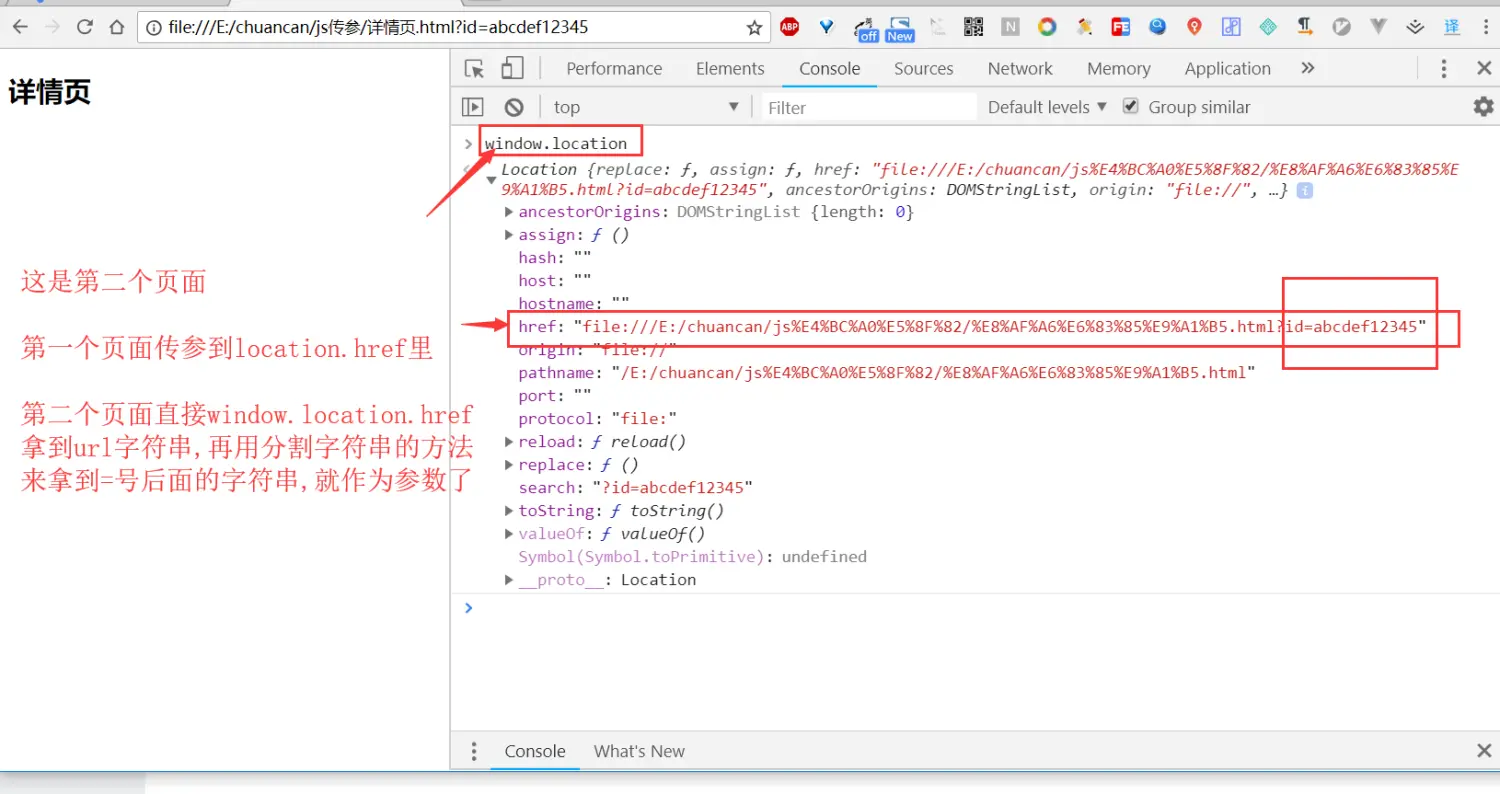Viewport: 1500px width, 794px height.
Task: Open the Chrome three-dot main menu
Action: point(1484,27)
